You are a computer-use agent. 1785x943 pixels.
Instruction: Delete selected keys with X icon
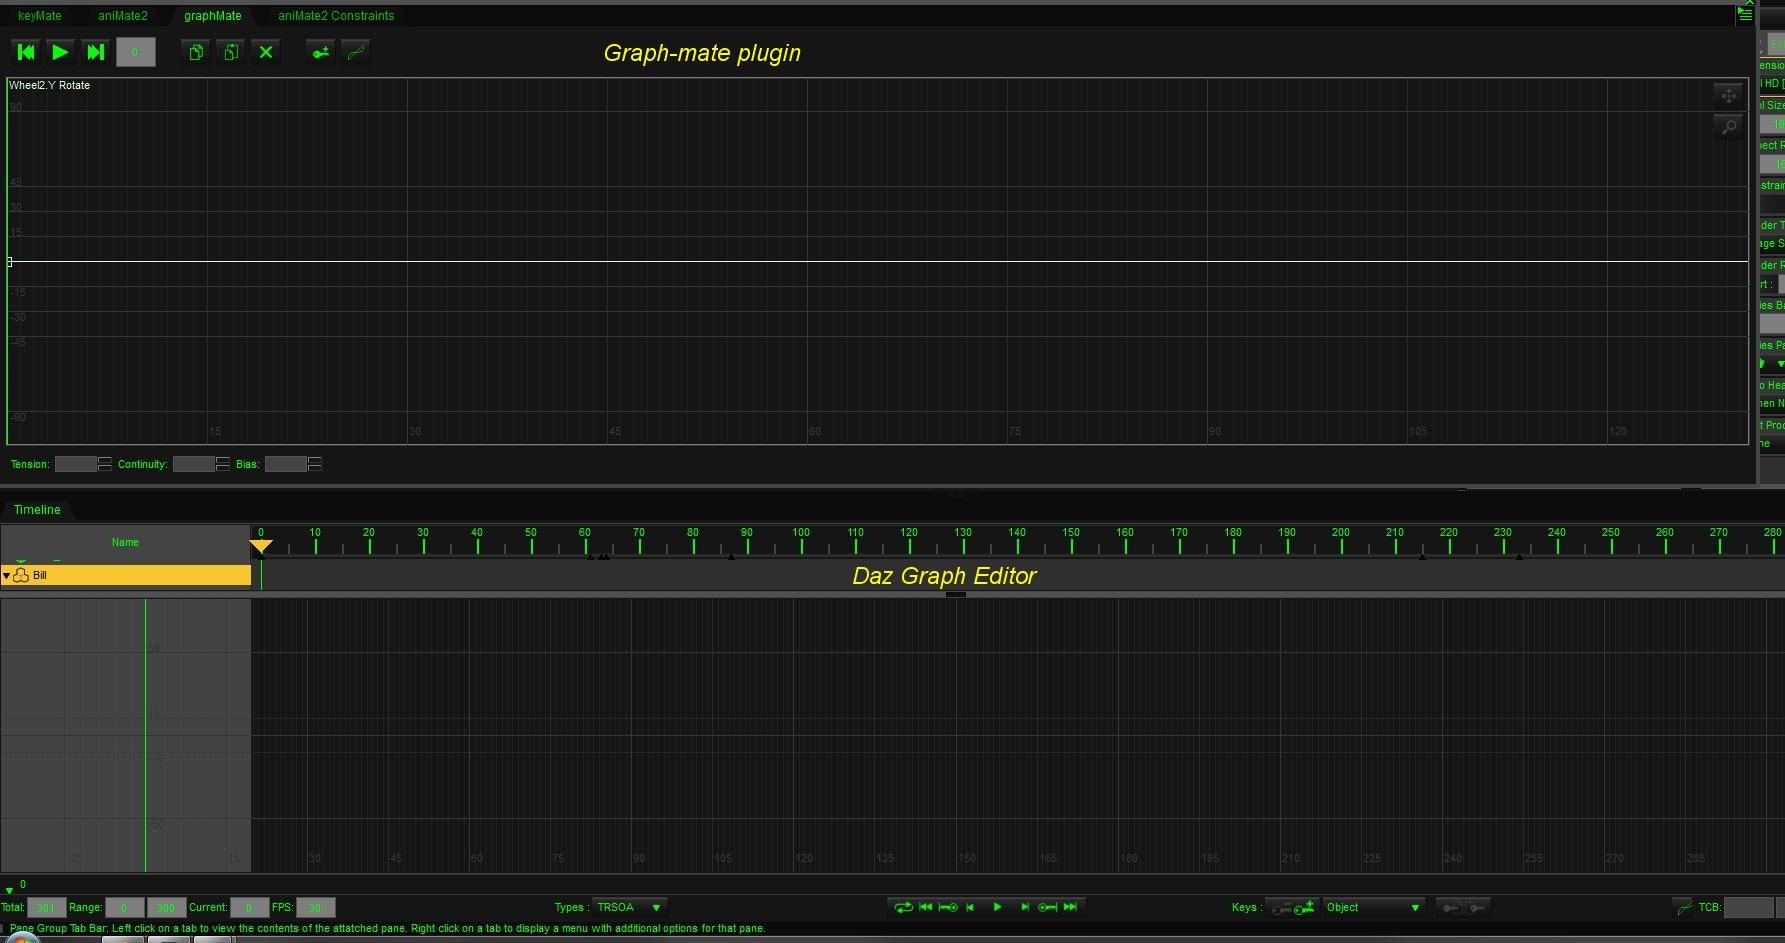[266, 52]
